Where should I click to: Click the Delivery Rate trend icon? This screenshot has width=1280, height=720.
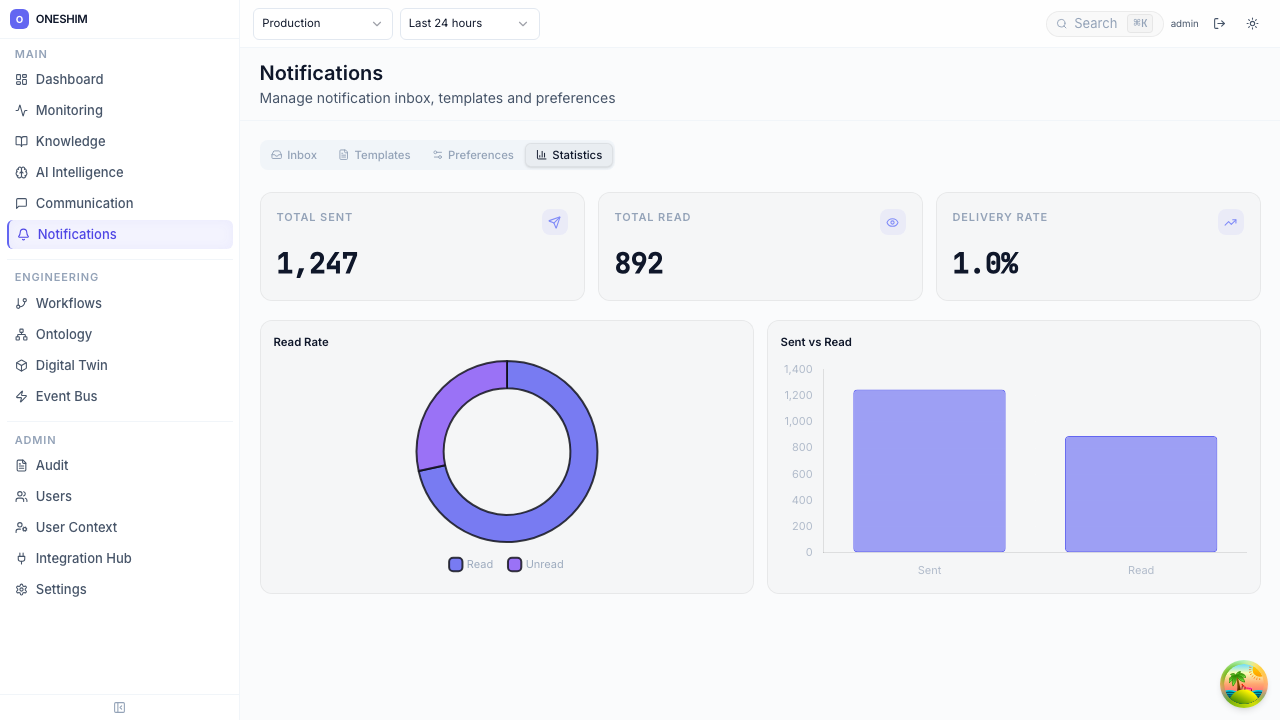(x=1230, y=223)
